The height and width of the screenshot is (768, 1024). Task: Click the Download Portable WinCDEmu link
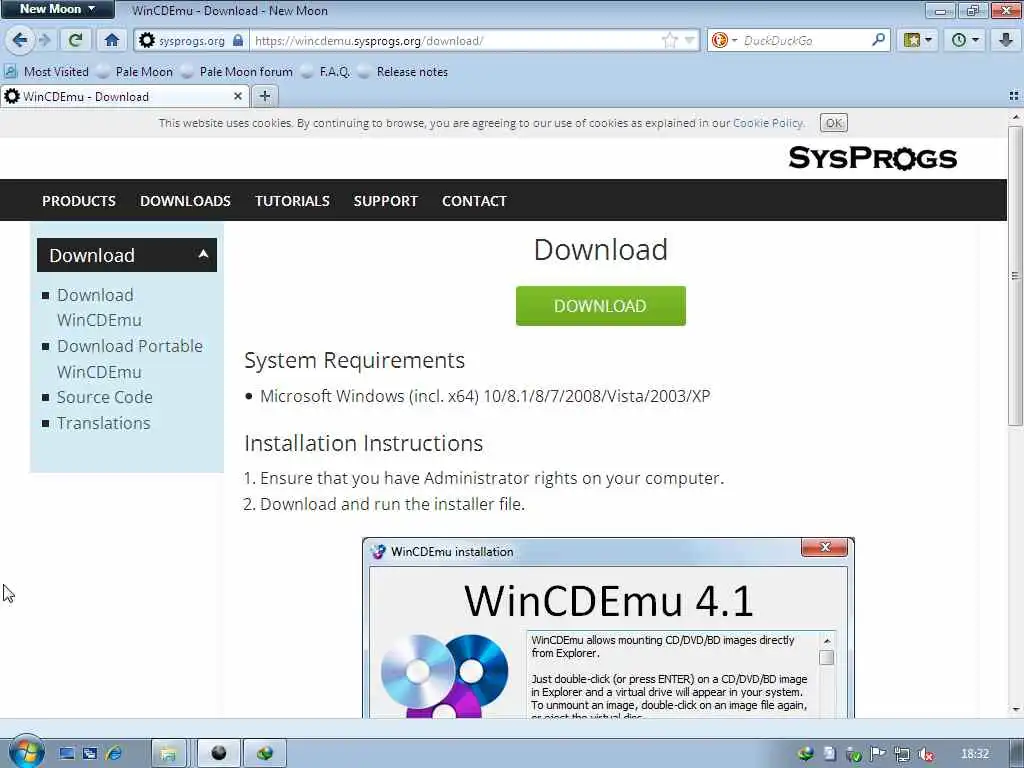click(x=129, y=359)
